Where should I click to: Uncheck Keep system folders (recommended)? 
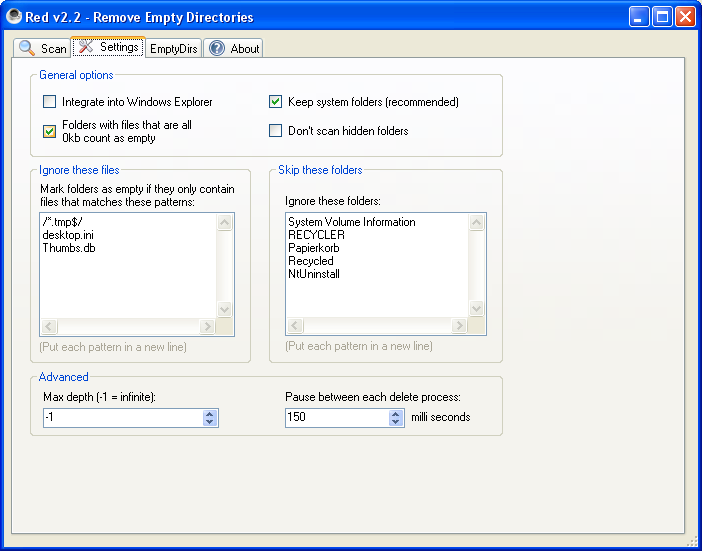click(275, 102)
